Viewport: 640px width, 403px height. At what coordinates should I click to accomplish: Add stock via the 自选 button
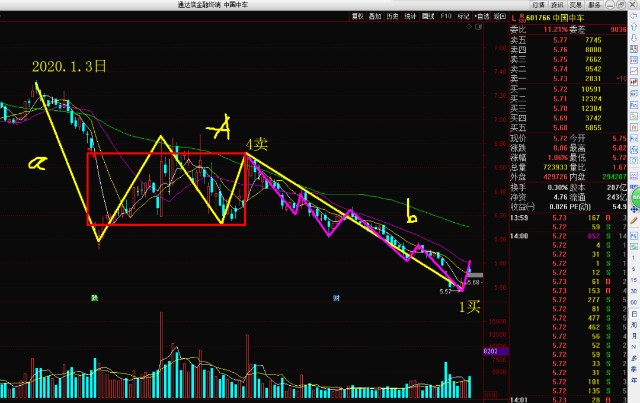tap(482, 16)
